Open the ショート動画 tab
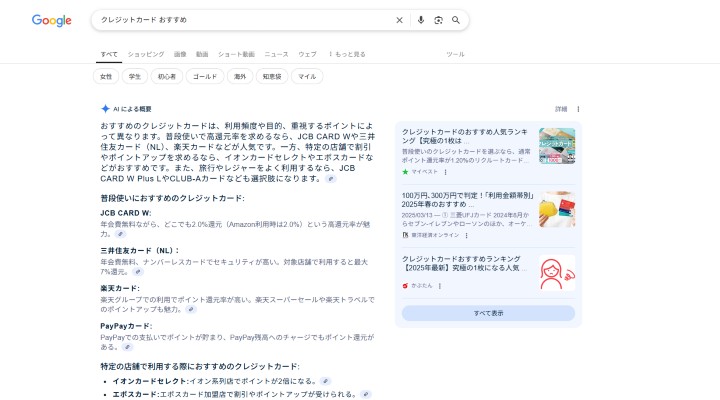720x400 pixels. tap(236, 54)
